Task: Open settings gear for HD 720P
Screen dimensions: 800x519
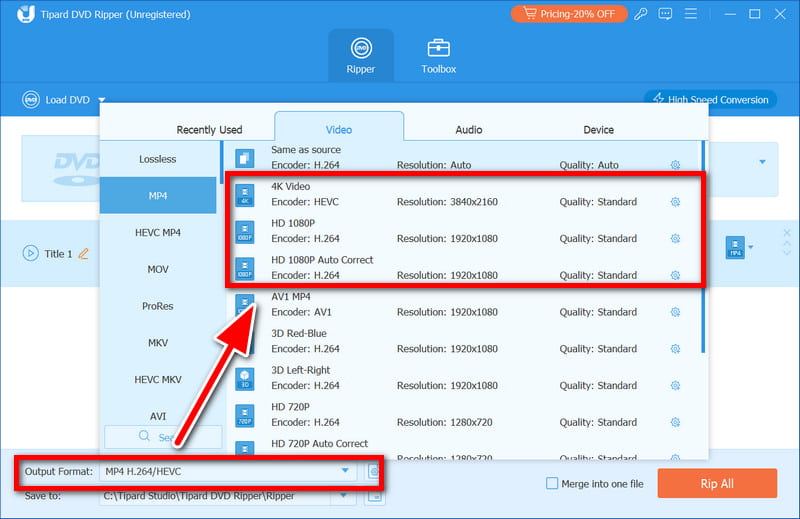Action: 675,422
